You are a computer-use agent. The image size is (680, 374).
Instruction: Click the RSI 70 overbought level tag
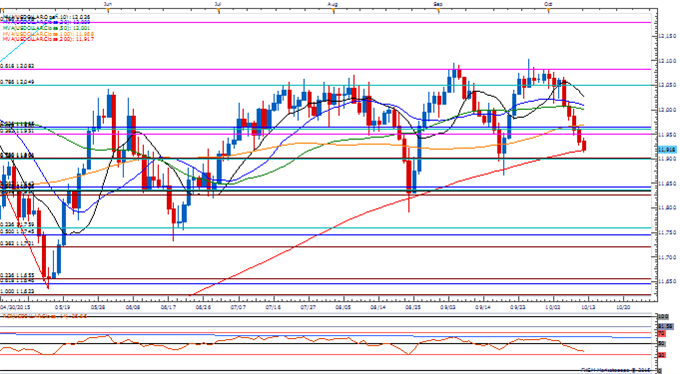(662, 333)
